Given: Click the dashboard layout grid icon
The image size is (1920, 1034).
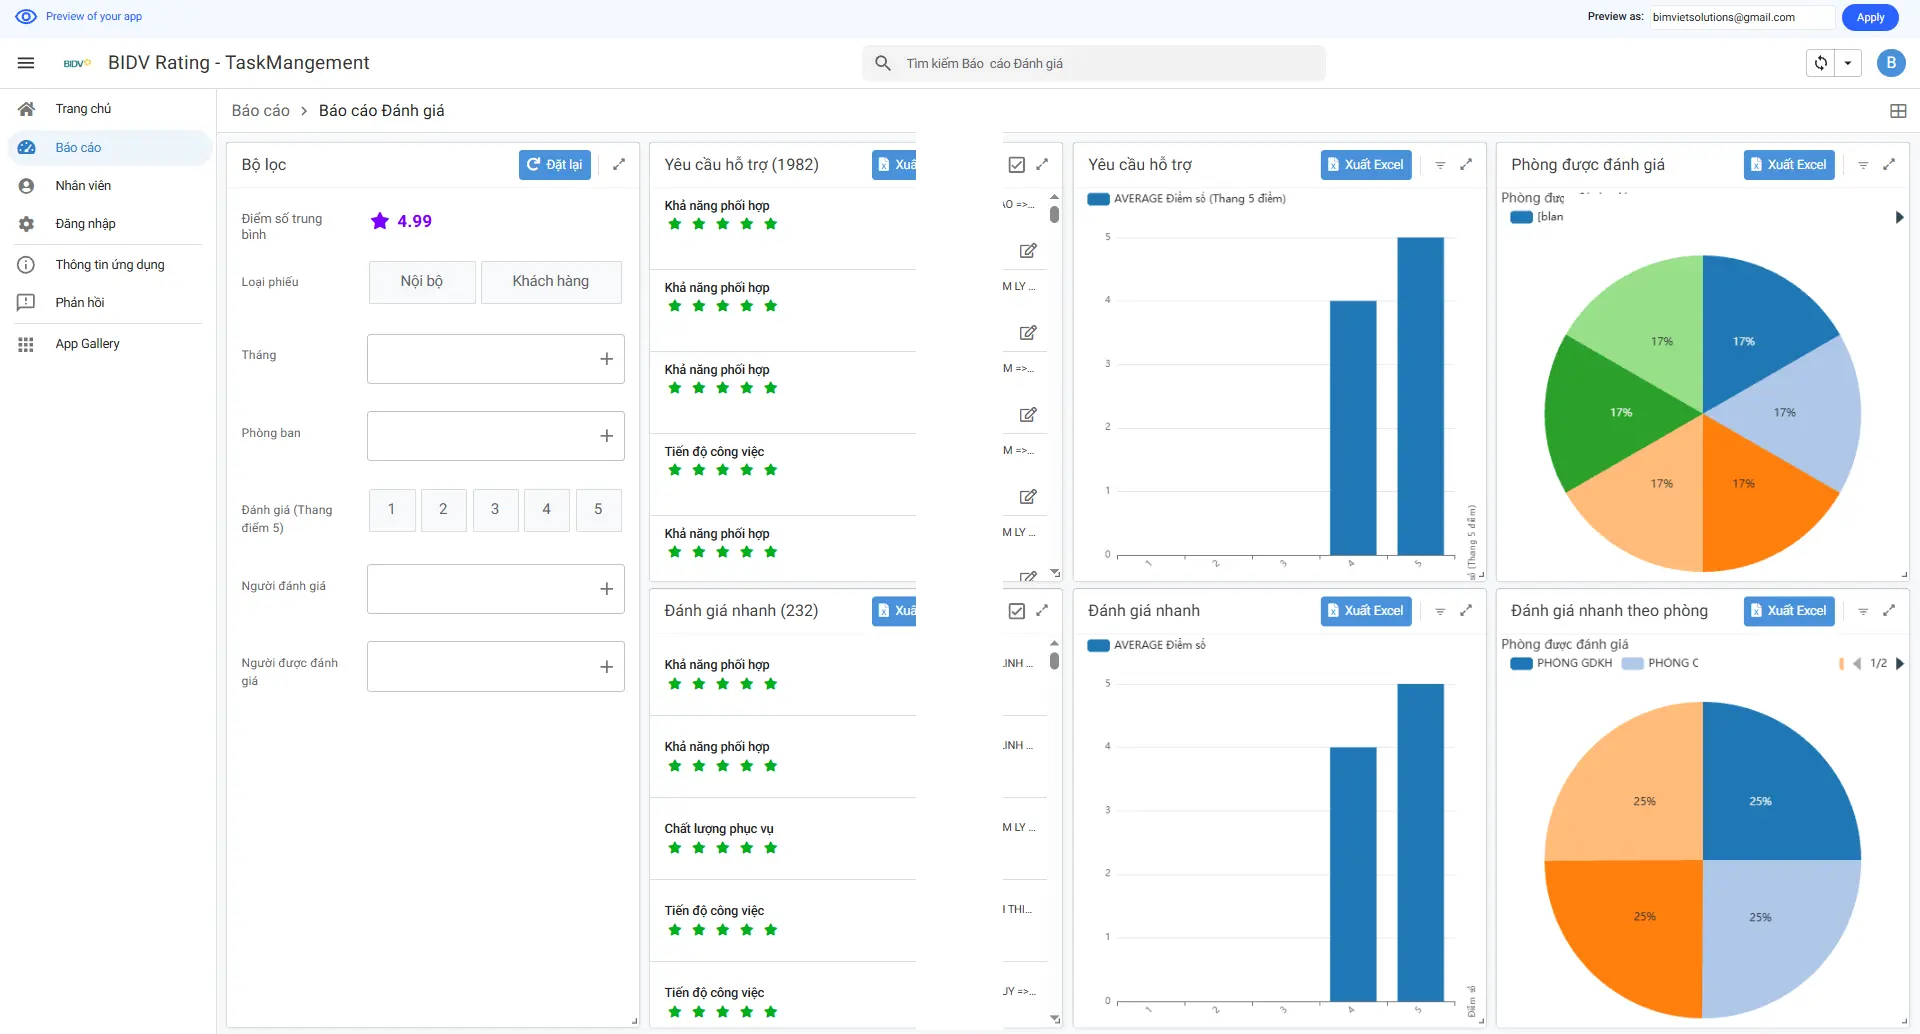Looking at the screenshot, I should pos(1898,111).
